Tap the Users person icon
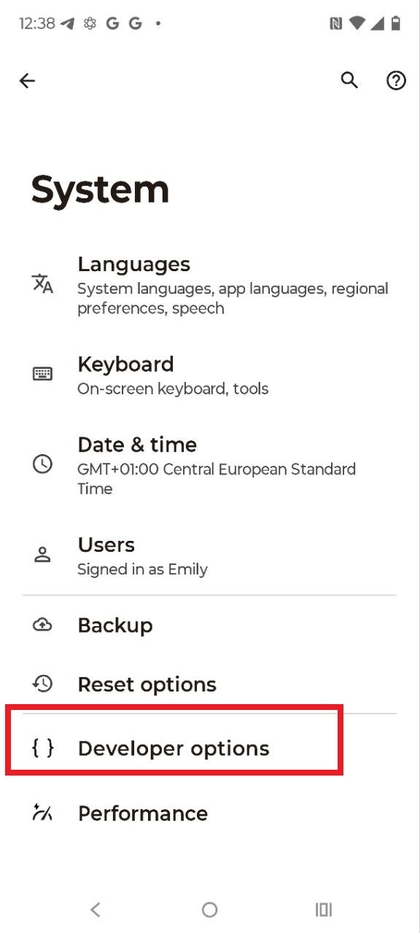 tap(42, 555)
